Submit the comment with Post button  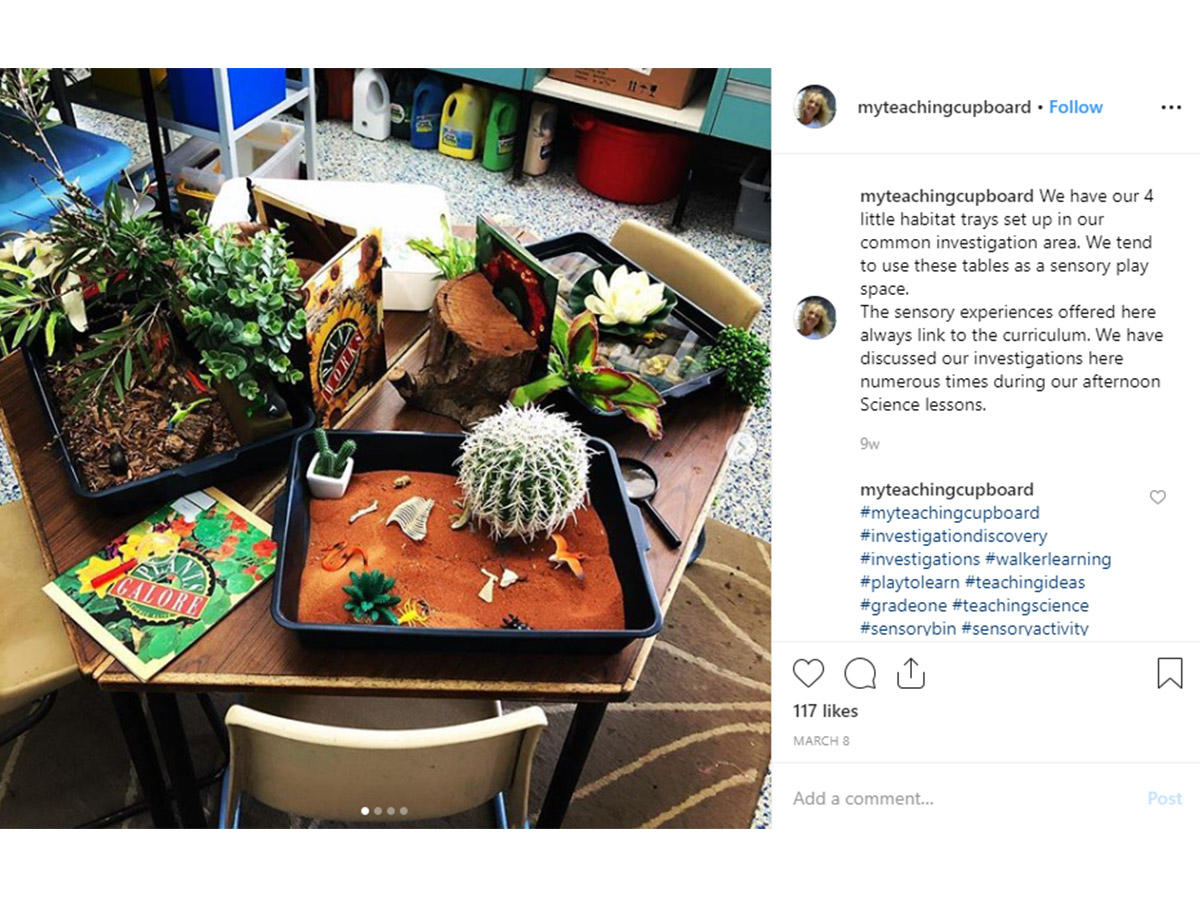pyautogui.click(x=1165, y=798)
